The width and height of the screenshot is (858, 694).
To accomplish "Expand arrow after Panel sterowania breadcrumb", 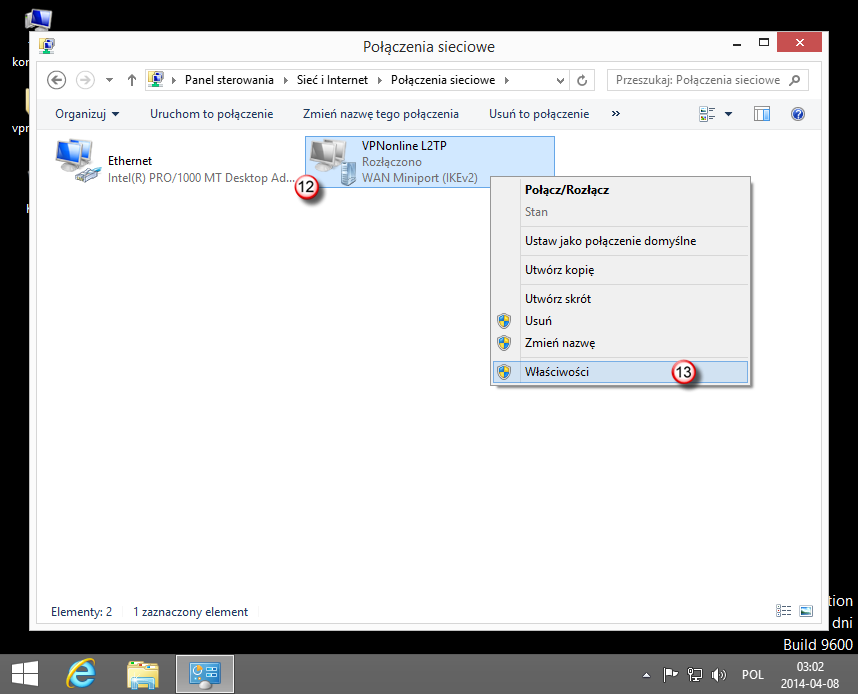I will [285, 80].
